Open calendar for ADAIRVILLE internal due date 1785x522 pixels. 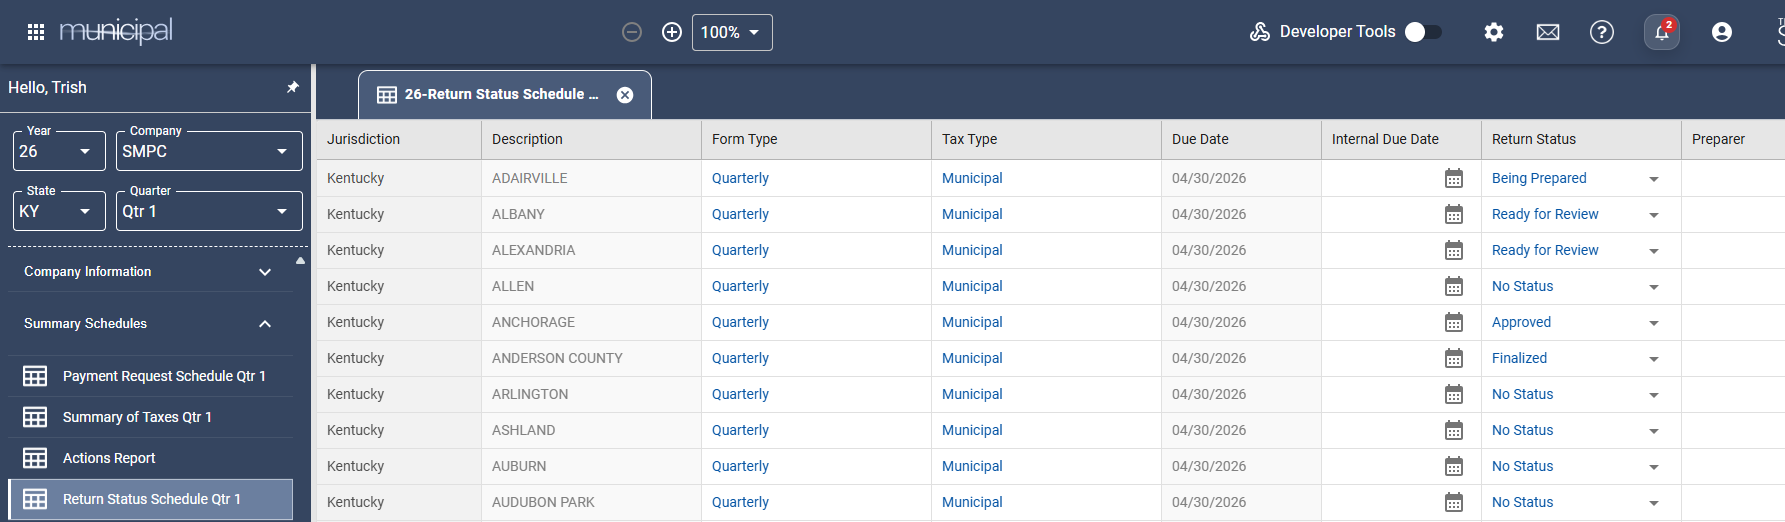click(x=1454, y=178)
